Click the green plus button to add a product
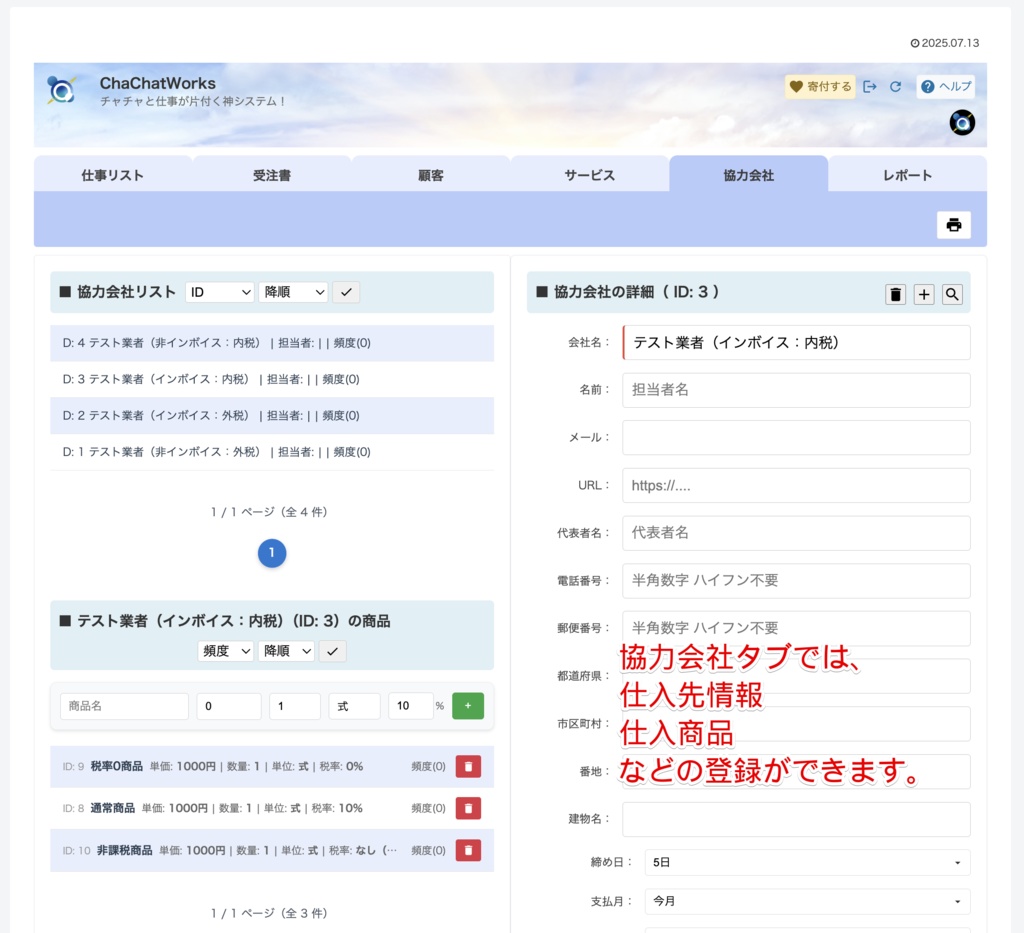The height and width of the screenshot is (933, 1024). click(467, 705)
